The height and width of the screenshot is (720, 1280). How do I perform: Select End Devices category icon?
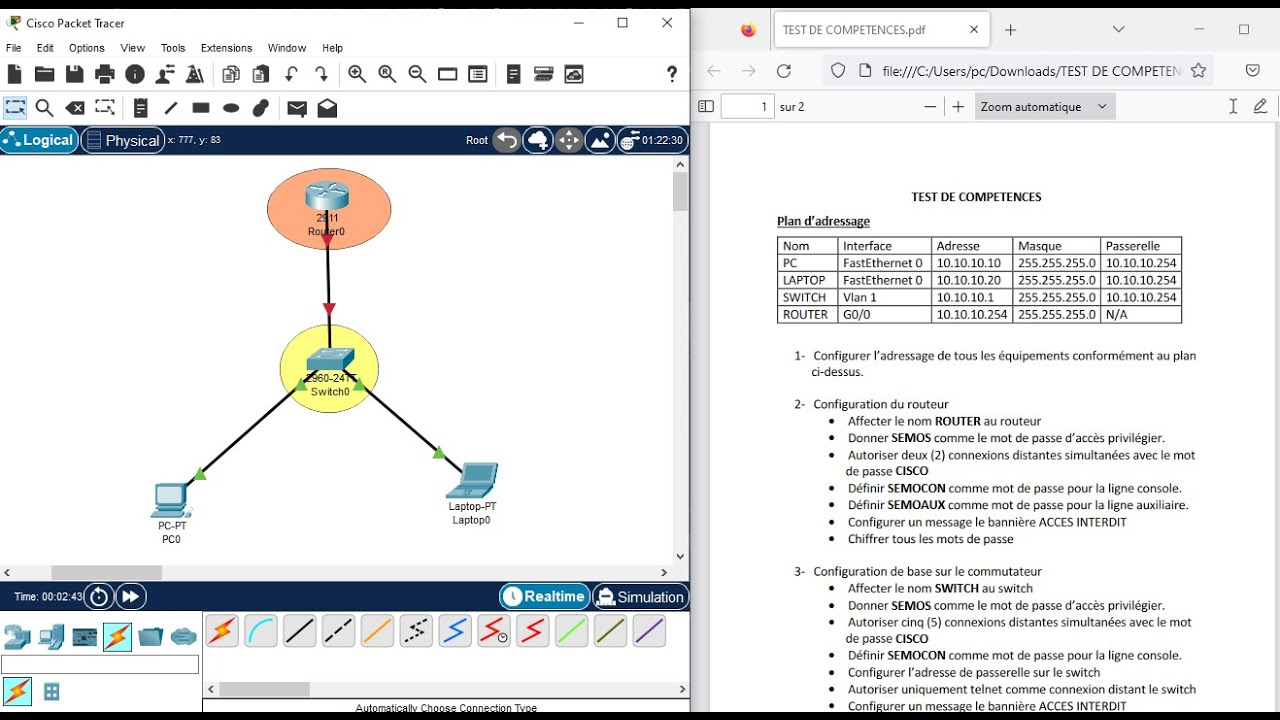pos(51,636)
